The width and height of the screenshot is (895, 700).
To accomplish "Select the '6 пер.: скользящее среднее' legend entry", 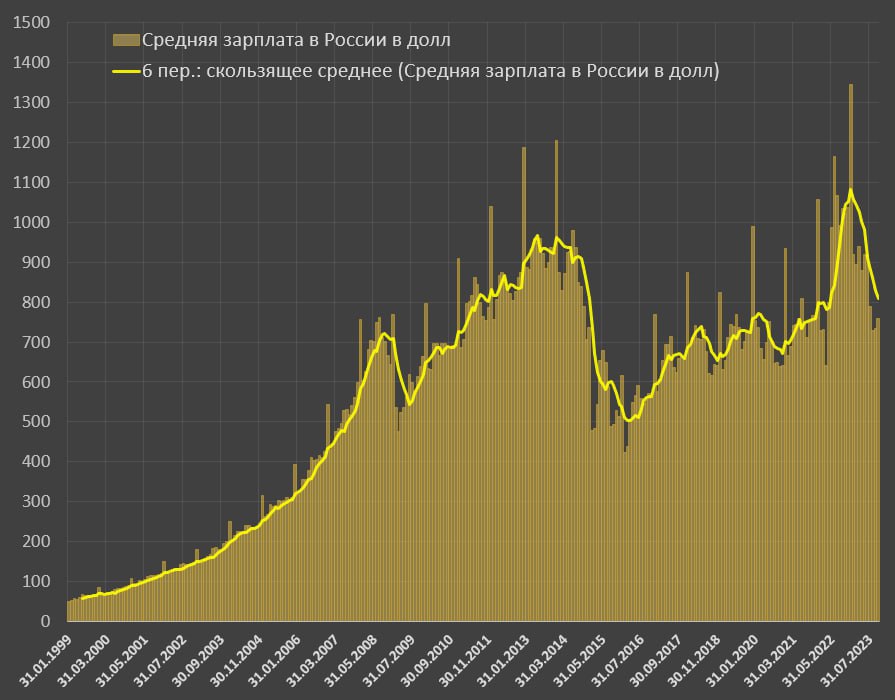I will pyautogui.click(x=430, y=71).
